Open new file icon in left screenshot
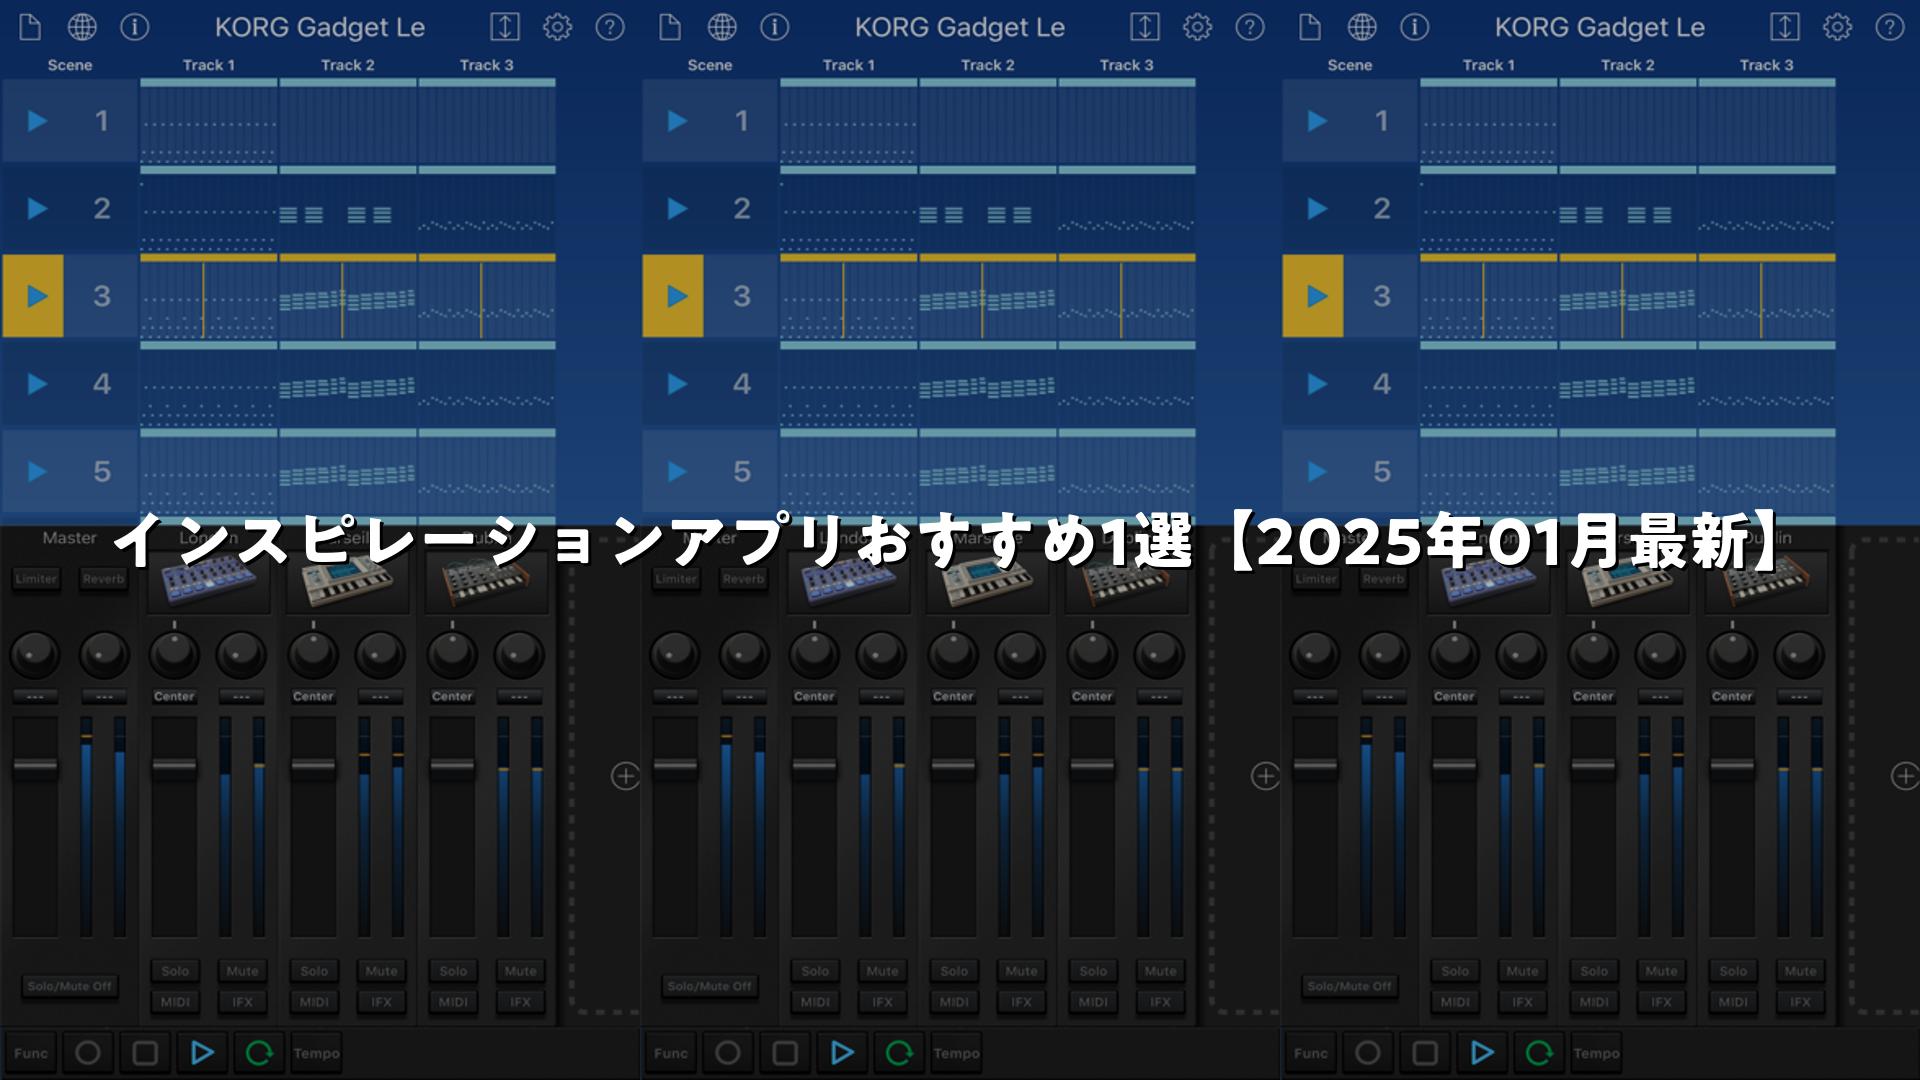This screenshot has width=1920, height=1080. pos(30,27)
